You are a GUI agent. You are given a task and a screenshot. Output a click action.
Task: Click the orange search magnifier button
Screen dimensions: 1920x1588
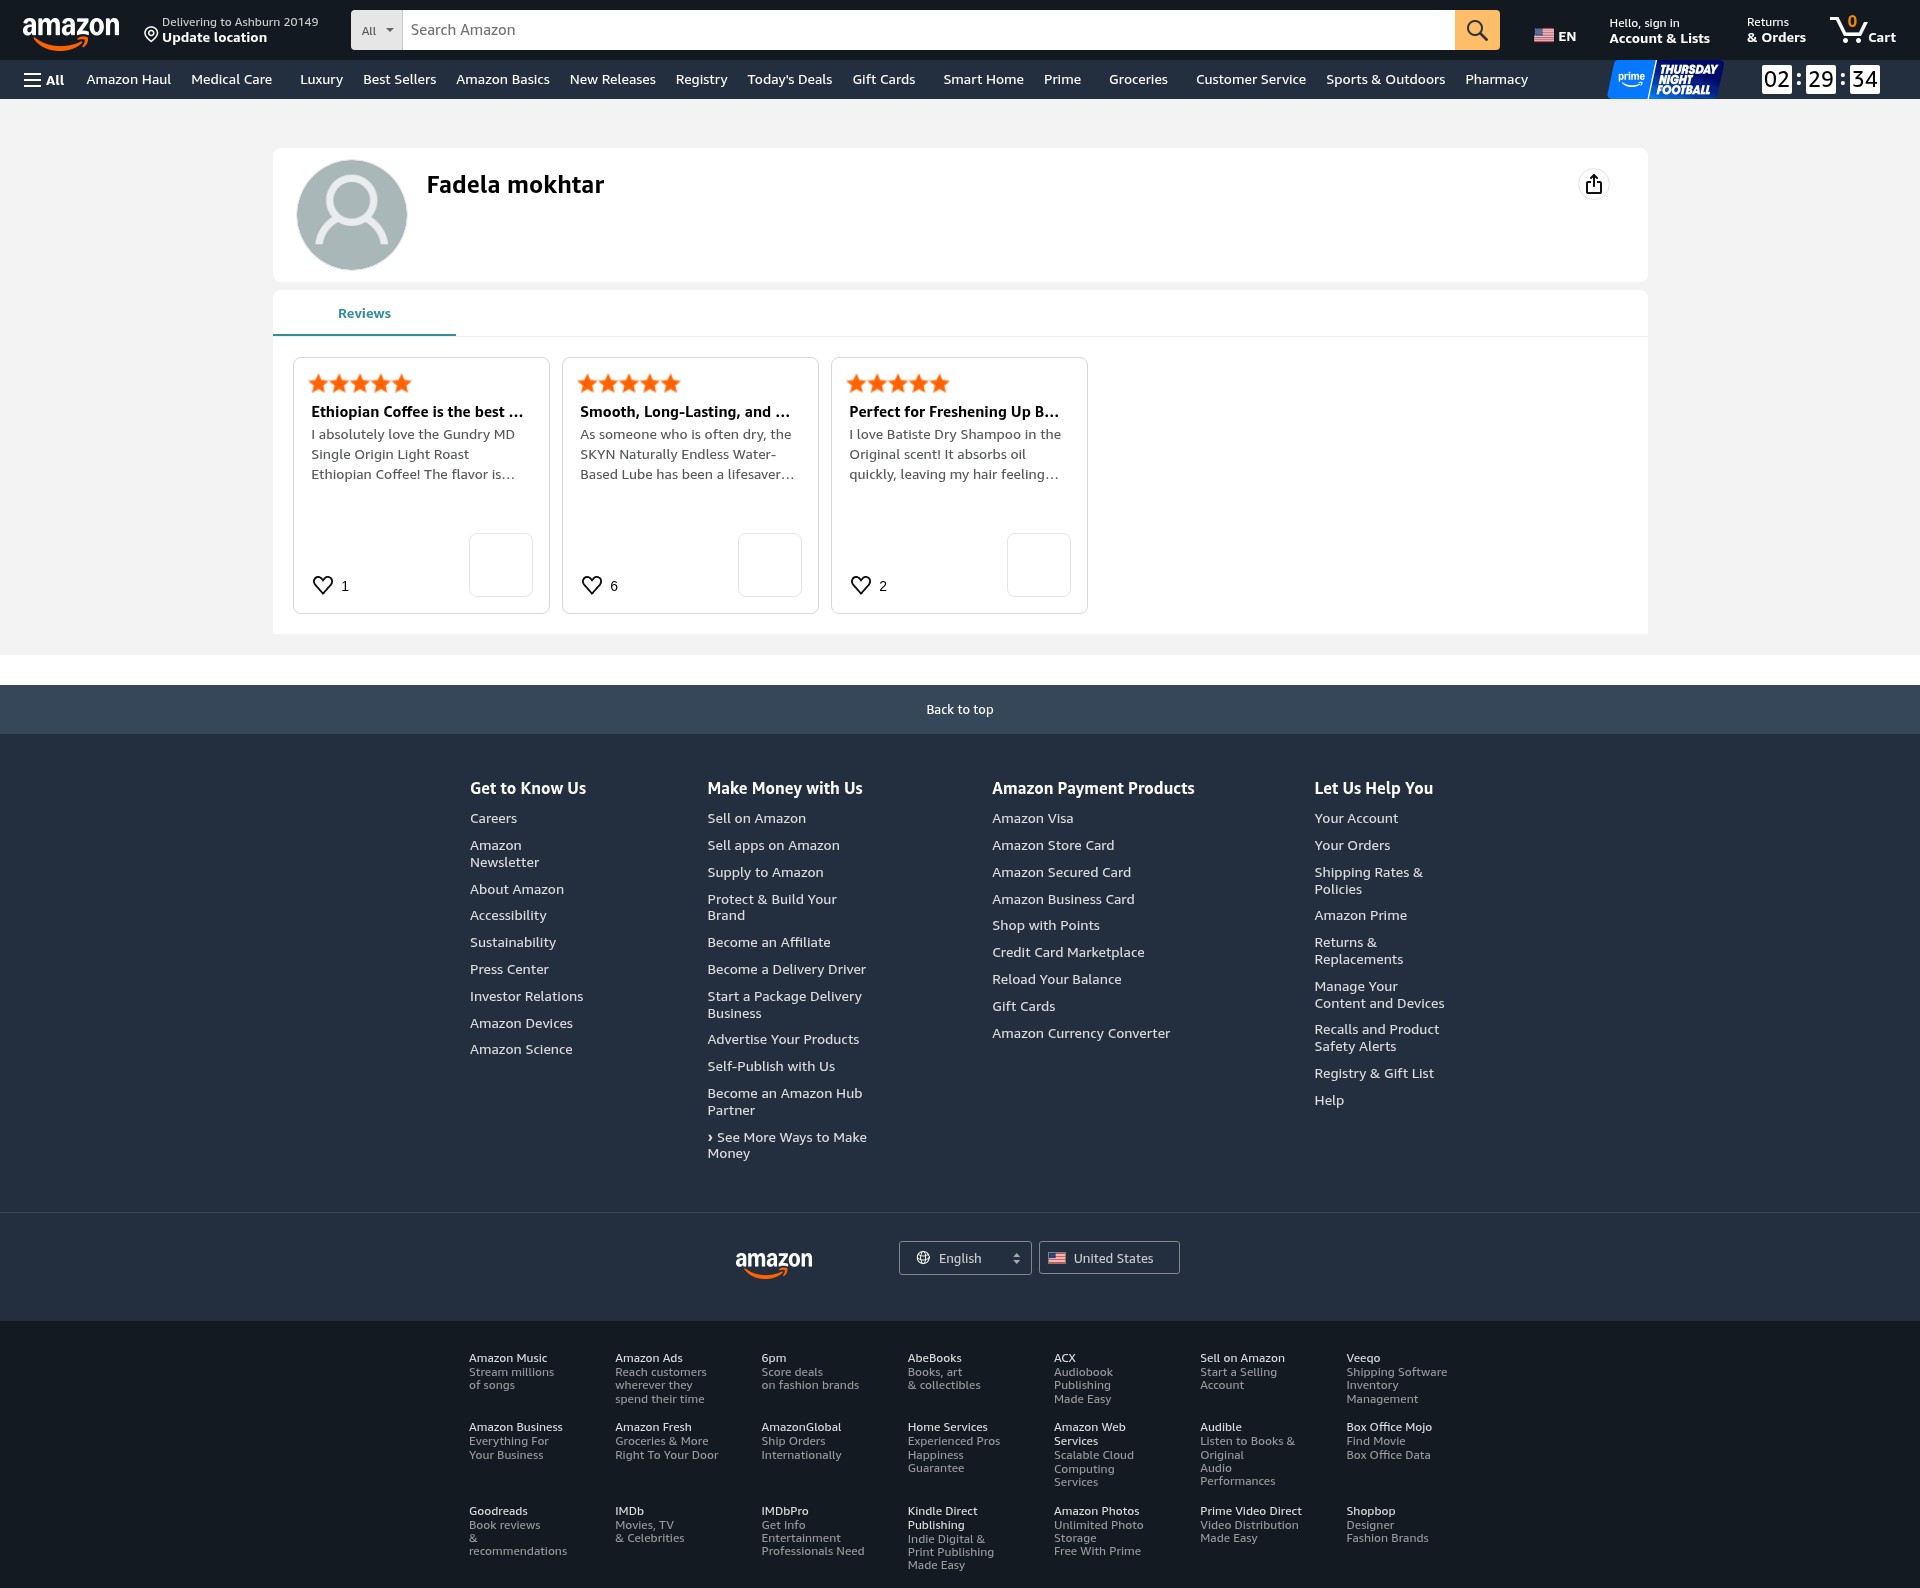pyautogui.click(x=1477, y=30)
